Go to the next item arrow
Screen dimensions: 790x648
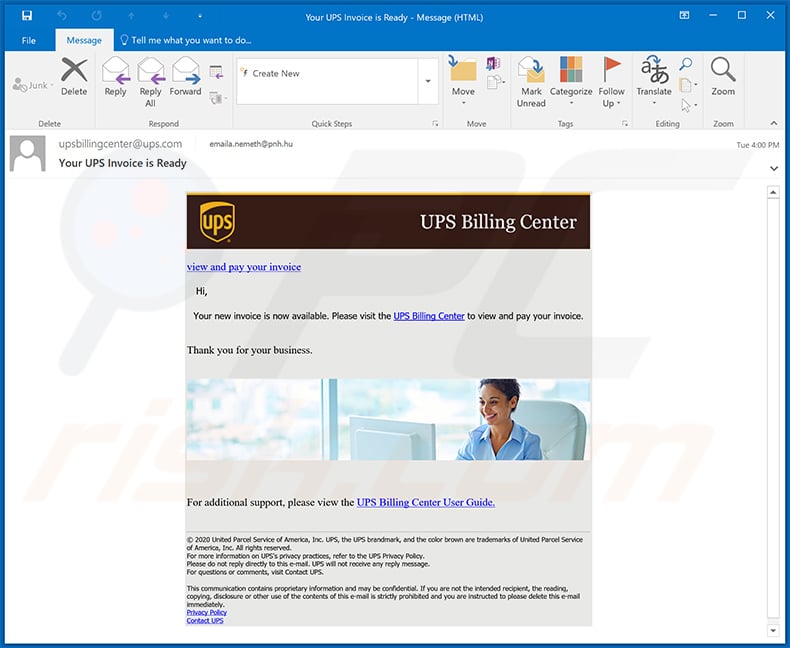click(x=166, y=16)
